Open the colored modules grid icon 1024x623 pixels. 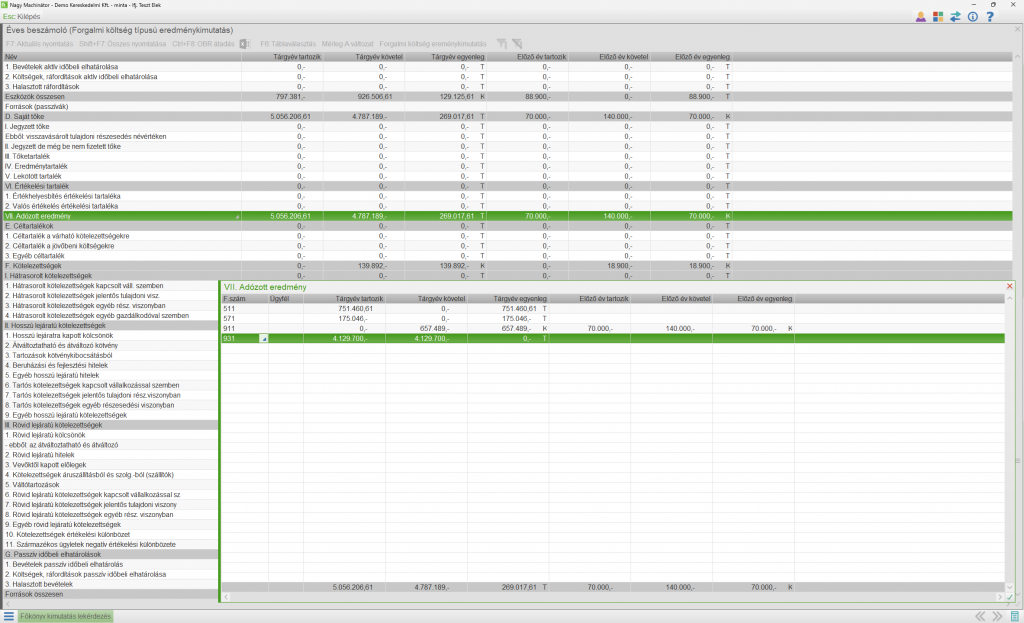938,17
